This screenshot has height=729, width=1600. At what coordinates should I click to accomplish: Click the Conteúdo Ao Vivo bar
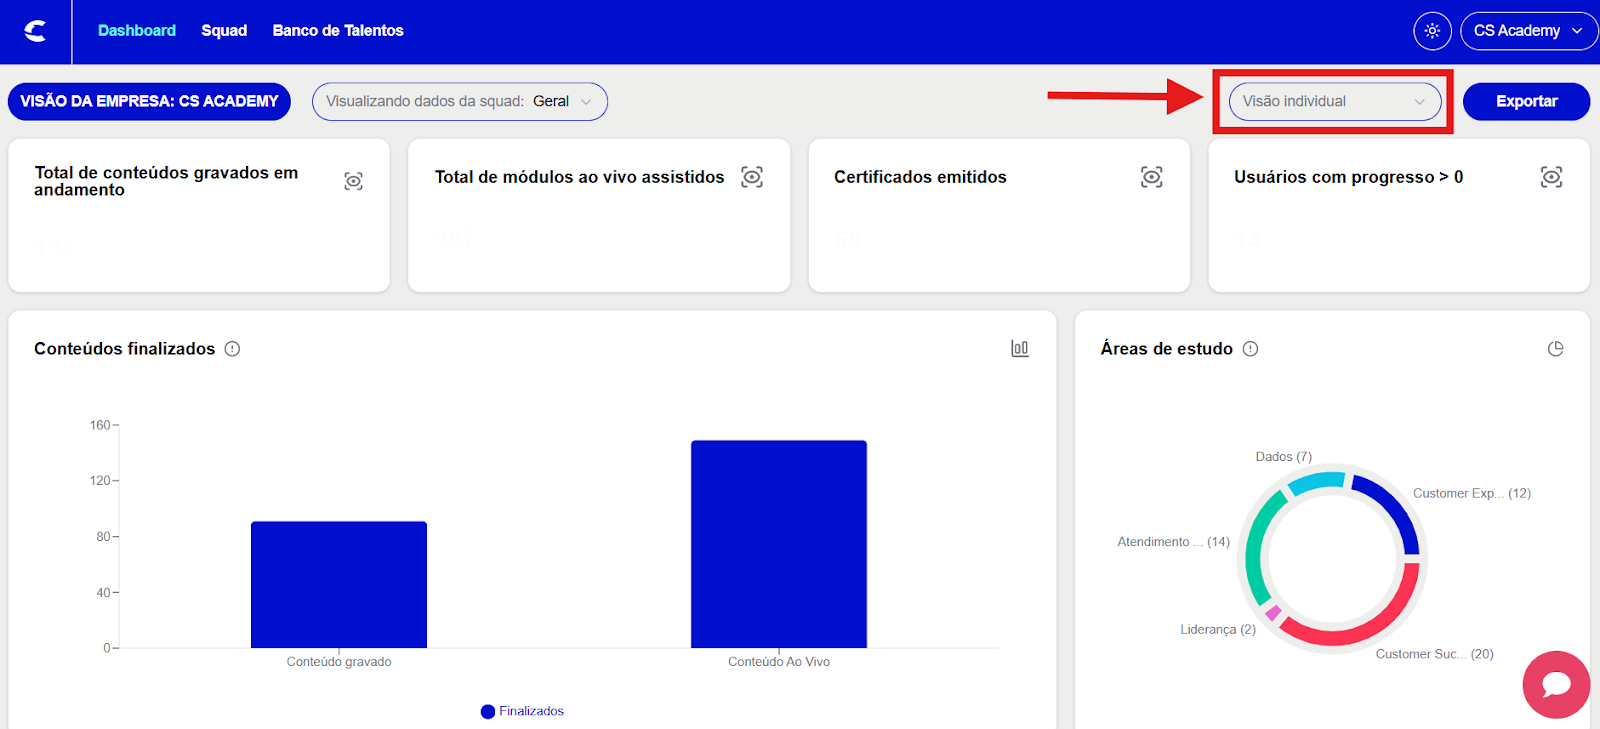coord(779,544)
